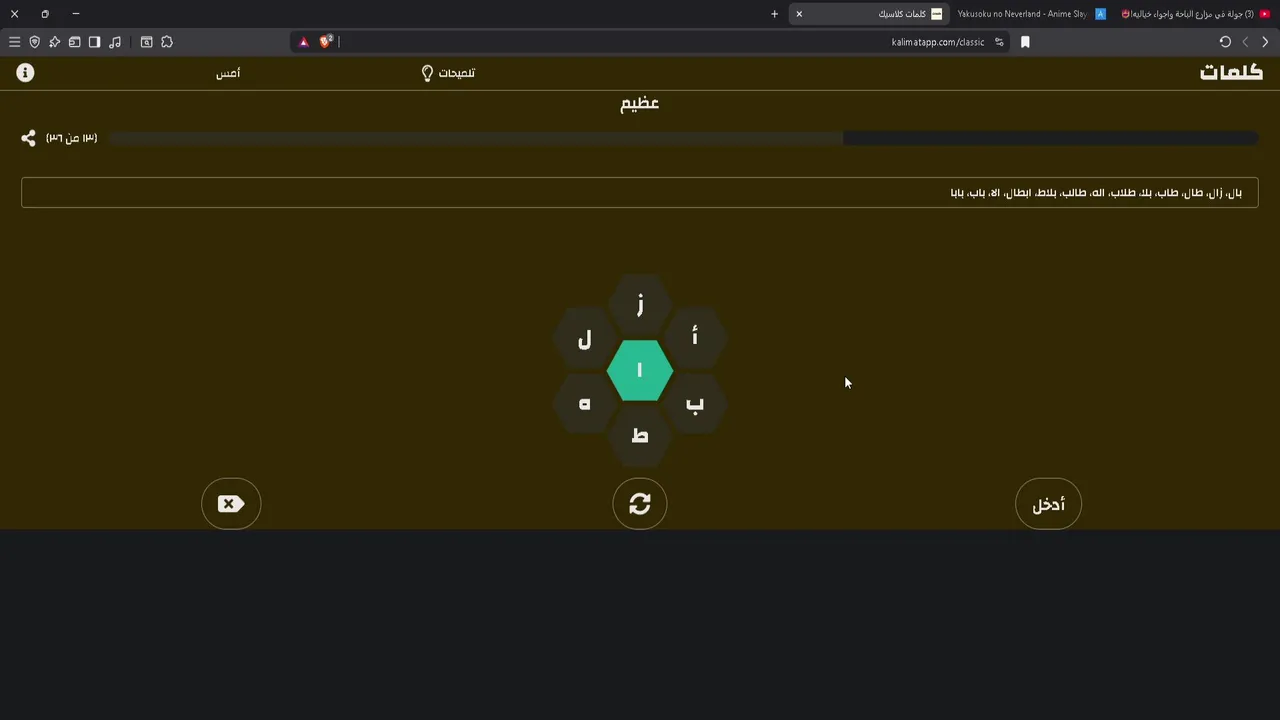The image size is (1280, 720).
Task: Open the extensions puzzle icon
Action: [x=167, y=42]
